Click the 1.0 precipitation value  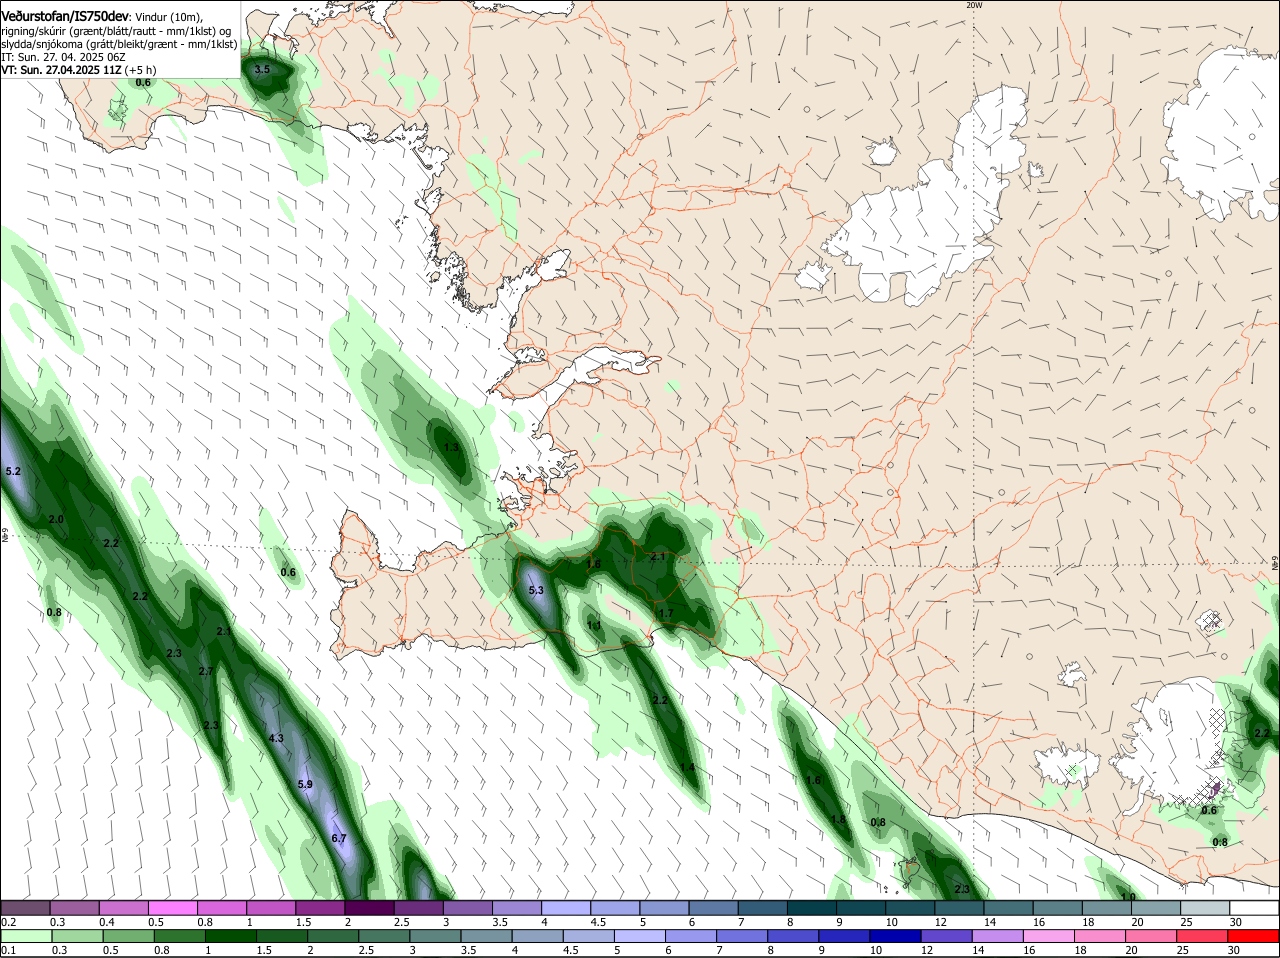pos(1128,897)
